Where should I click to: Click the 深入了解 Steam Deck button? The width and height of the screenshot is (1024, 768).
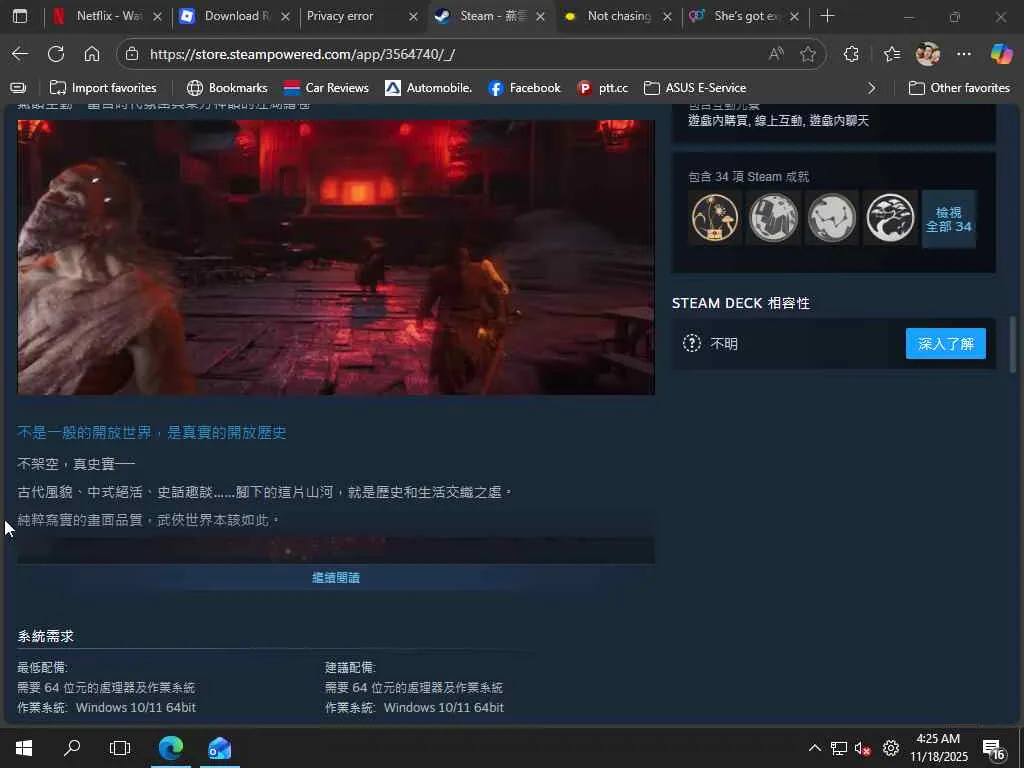pos(946,344)
